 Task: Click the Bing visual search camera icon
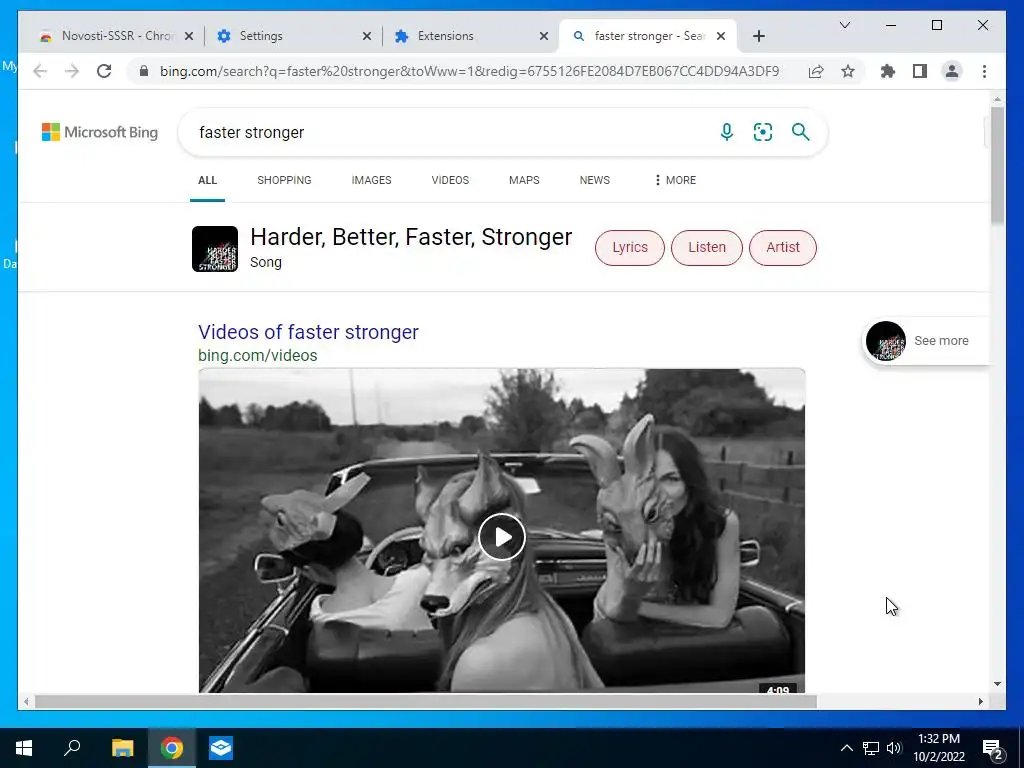click(763, 132)
